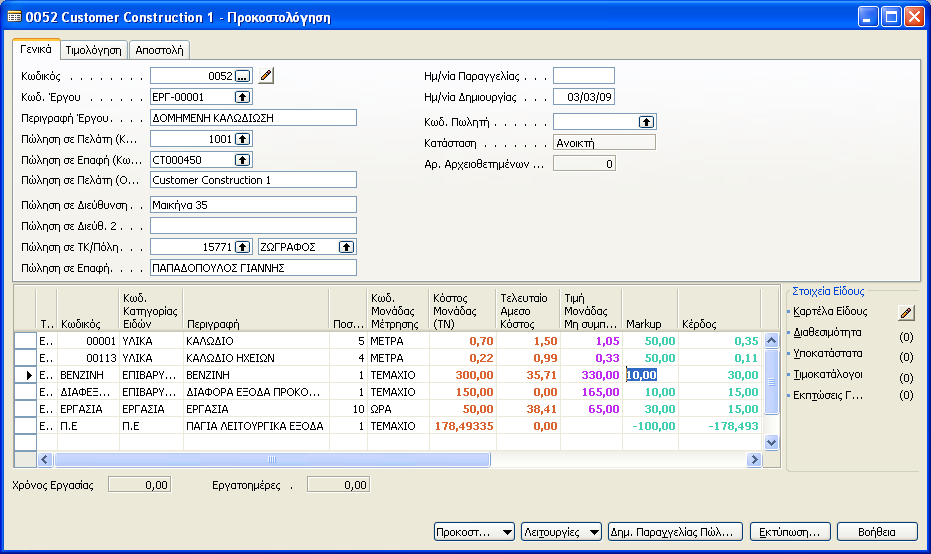The image size is (931, 554).
Task: Click the Ημ/νία Παραγγελίας input field
Action: [584, 76]
